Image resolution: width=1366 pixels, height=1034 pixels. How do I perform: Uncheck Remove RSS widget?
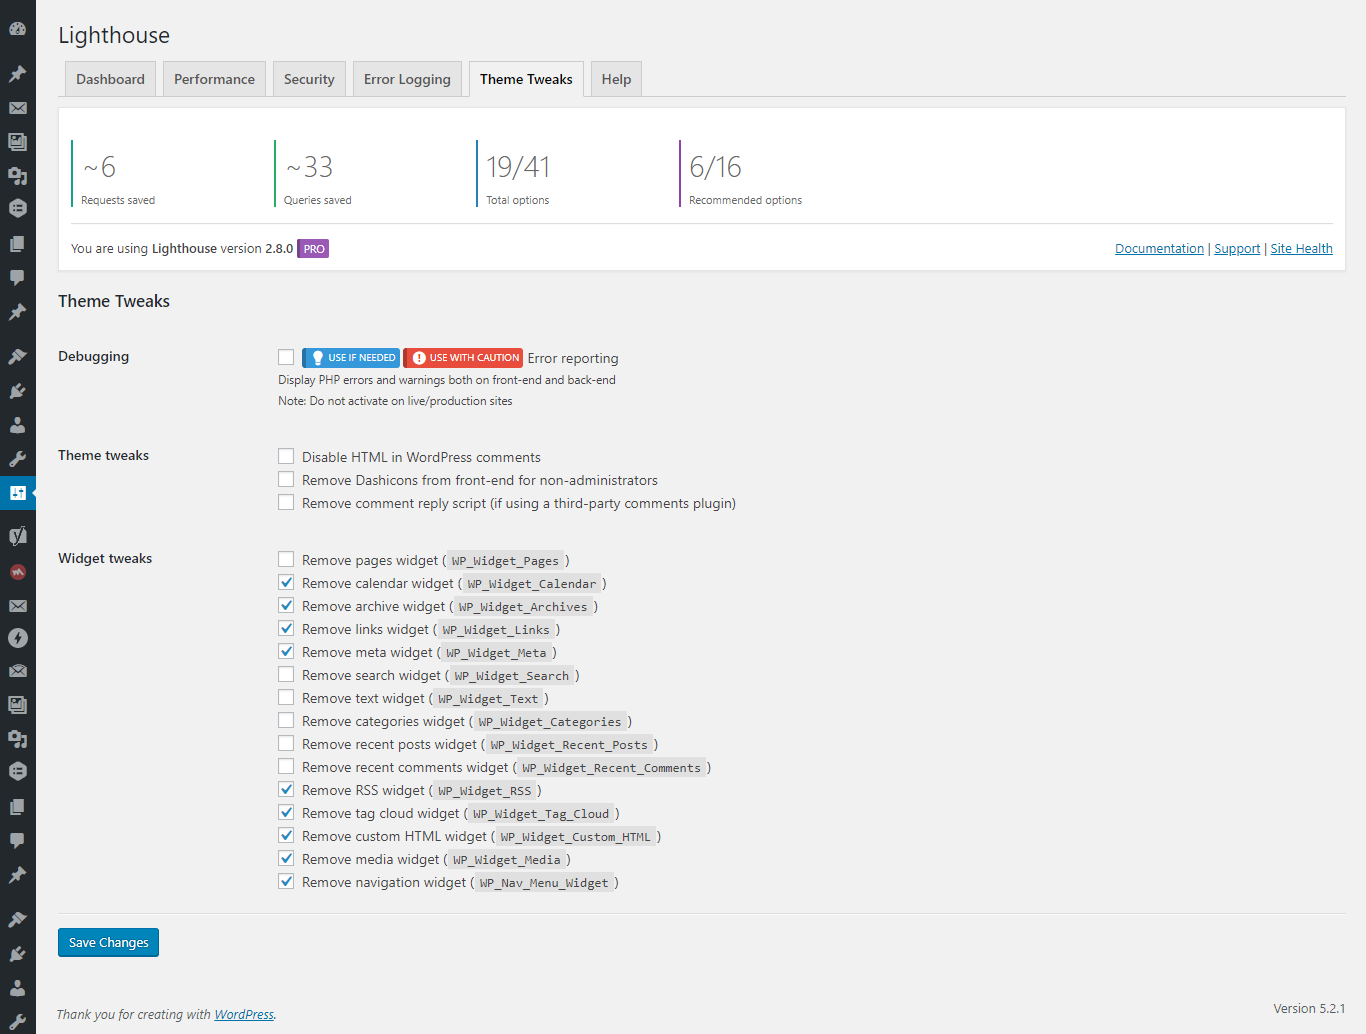(286, 789)
